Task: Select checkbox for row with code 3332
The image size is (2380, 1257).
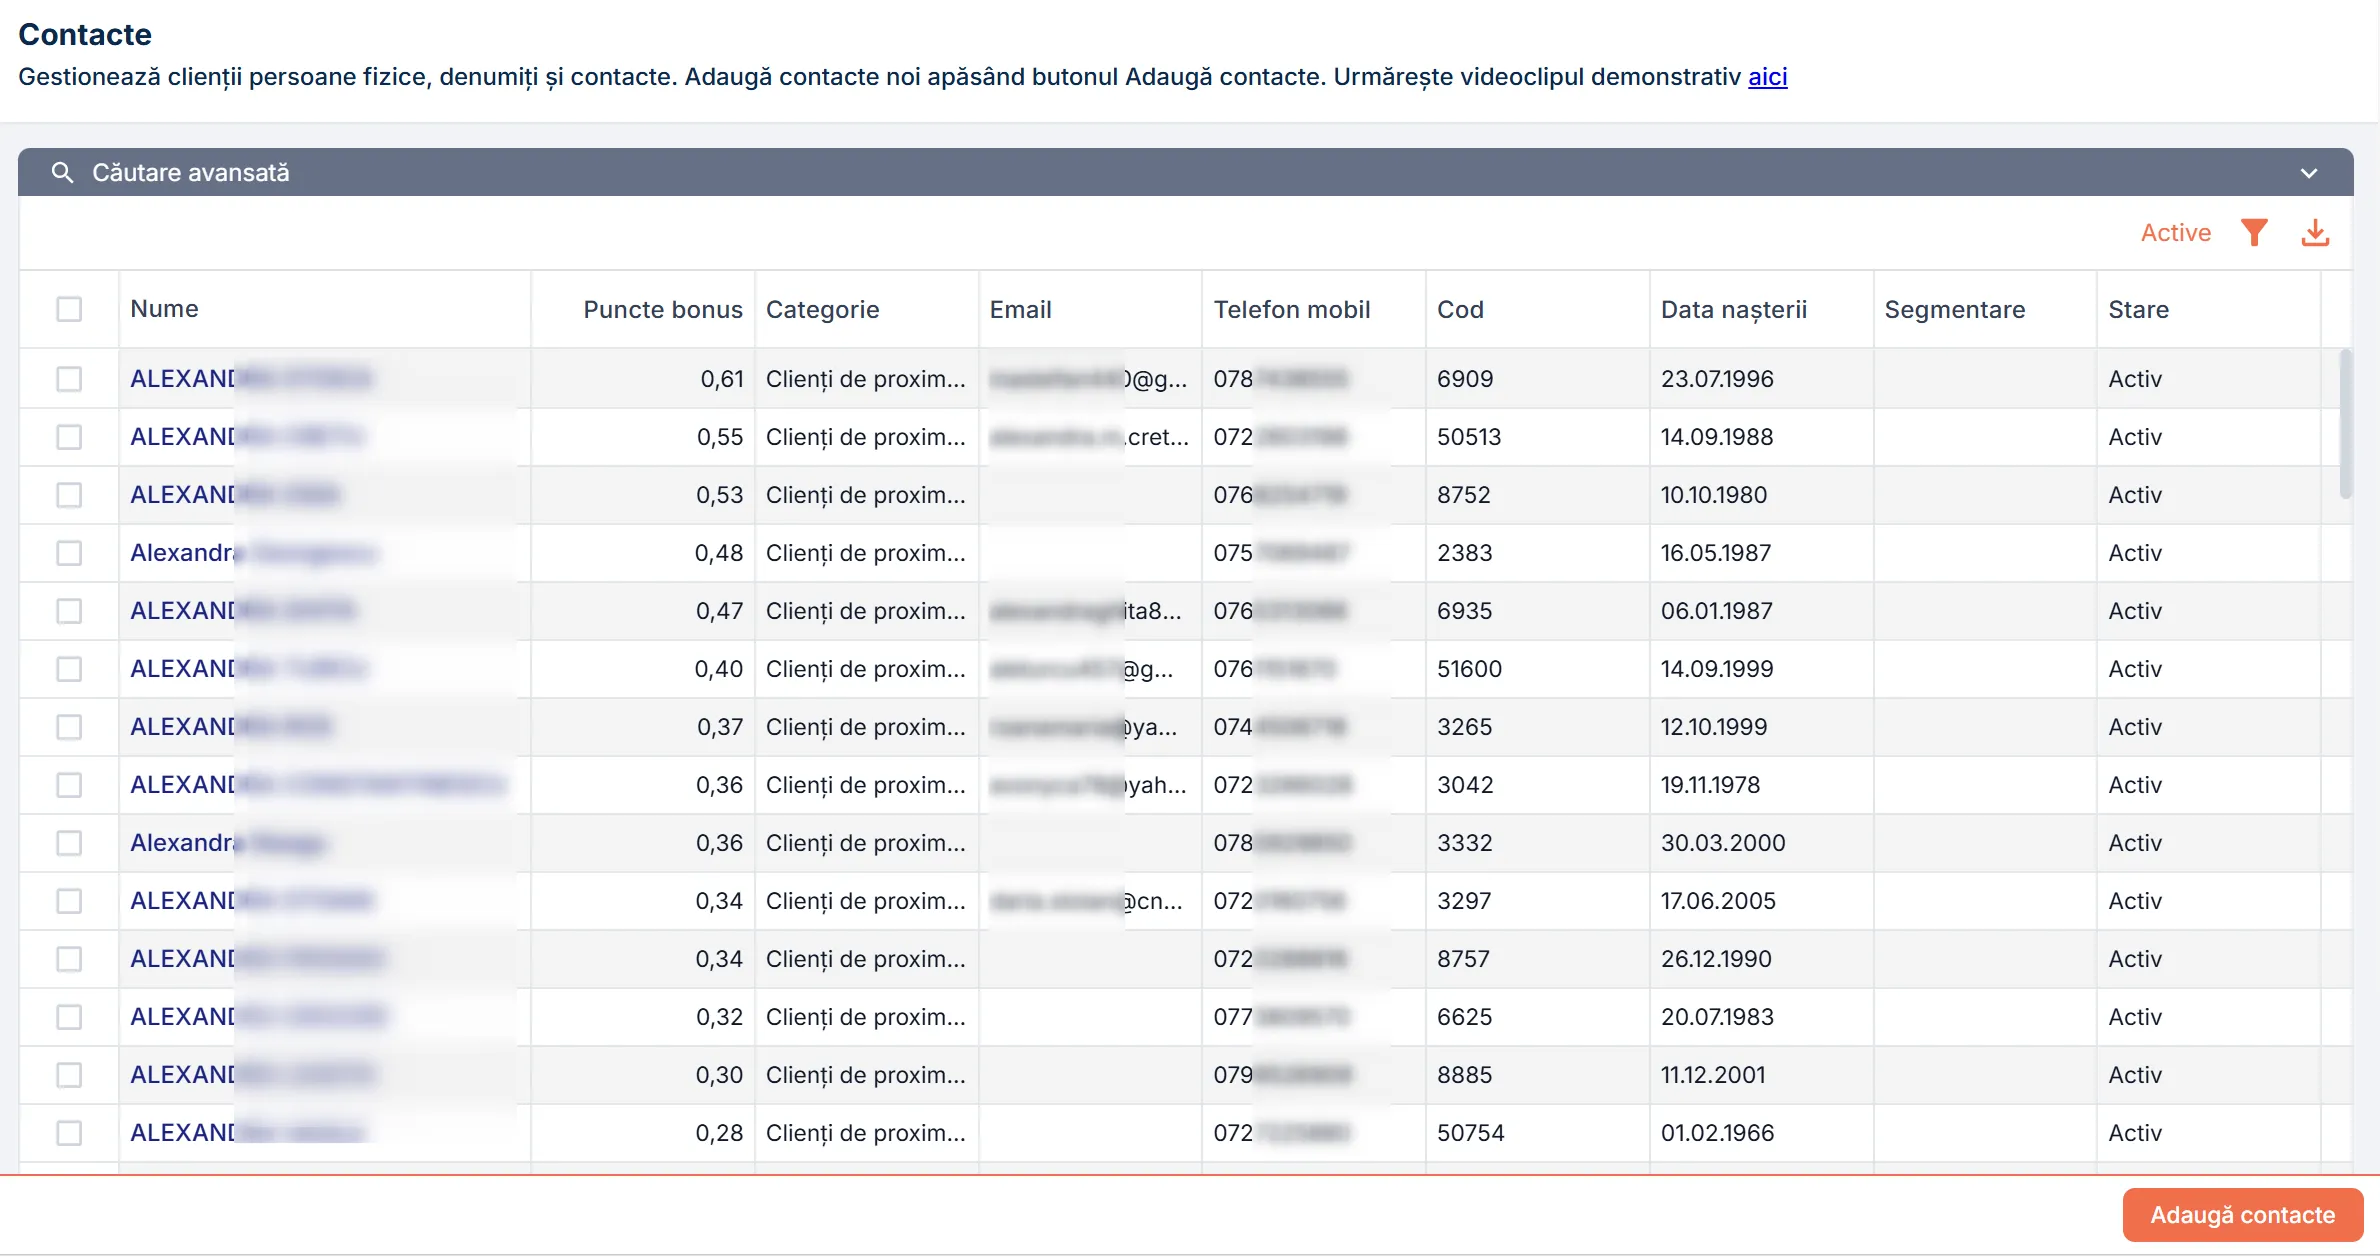Action: [69, 843]
